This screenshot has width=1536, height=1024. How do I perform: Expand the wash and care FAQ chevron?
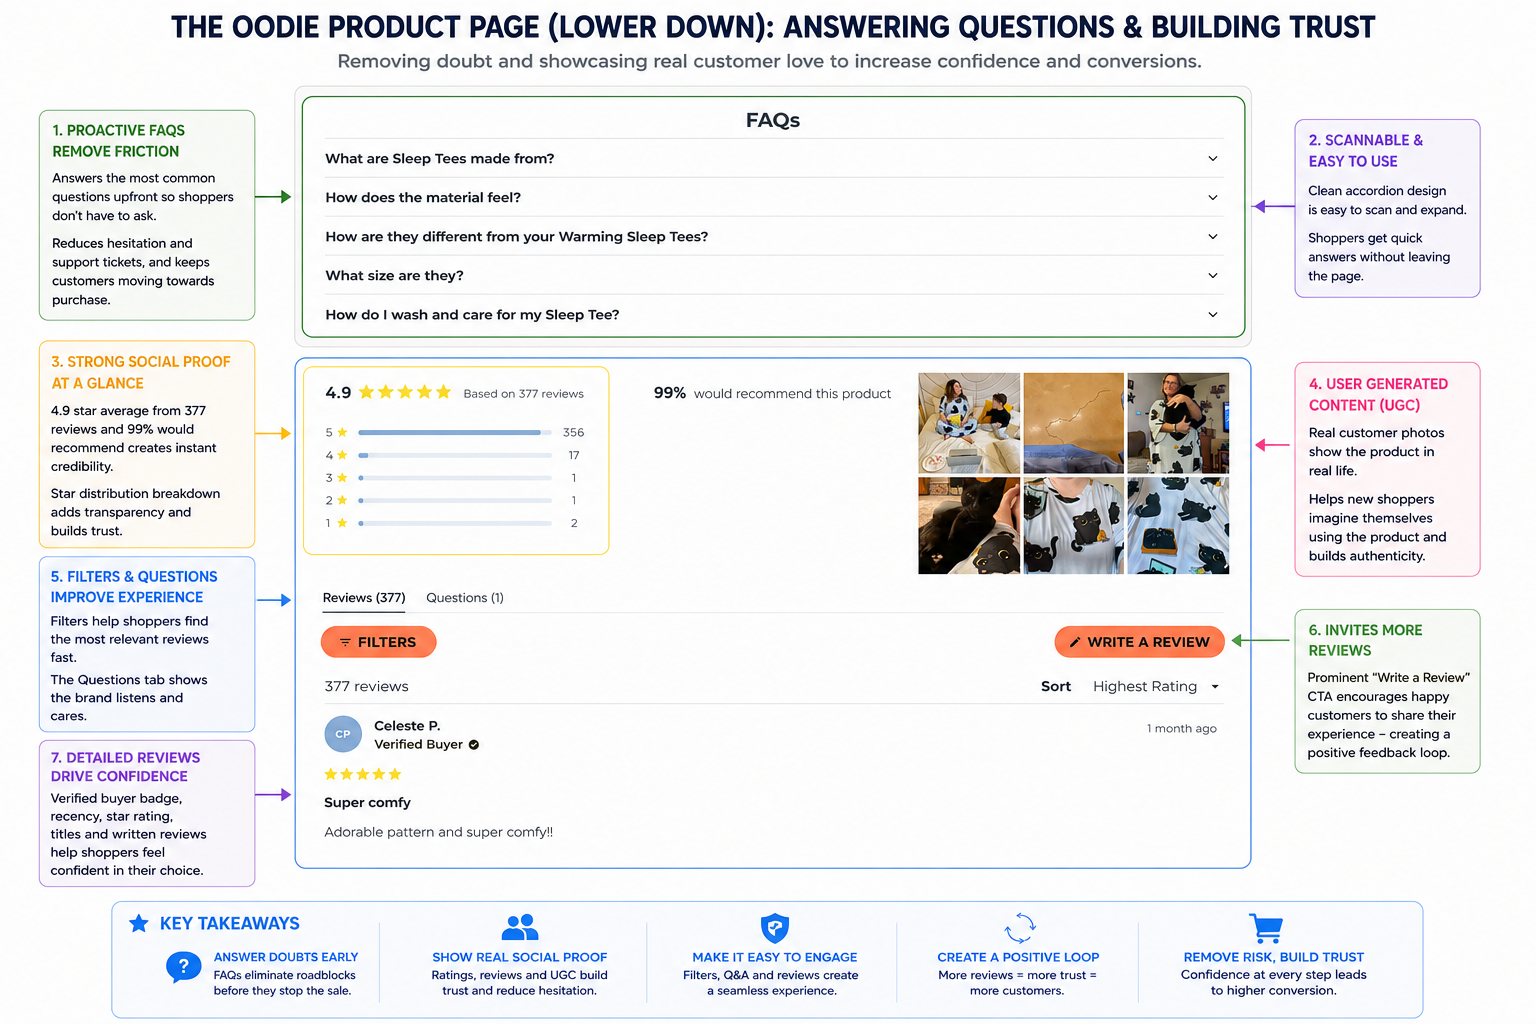pos(1213,314)
